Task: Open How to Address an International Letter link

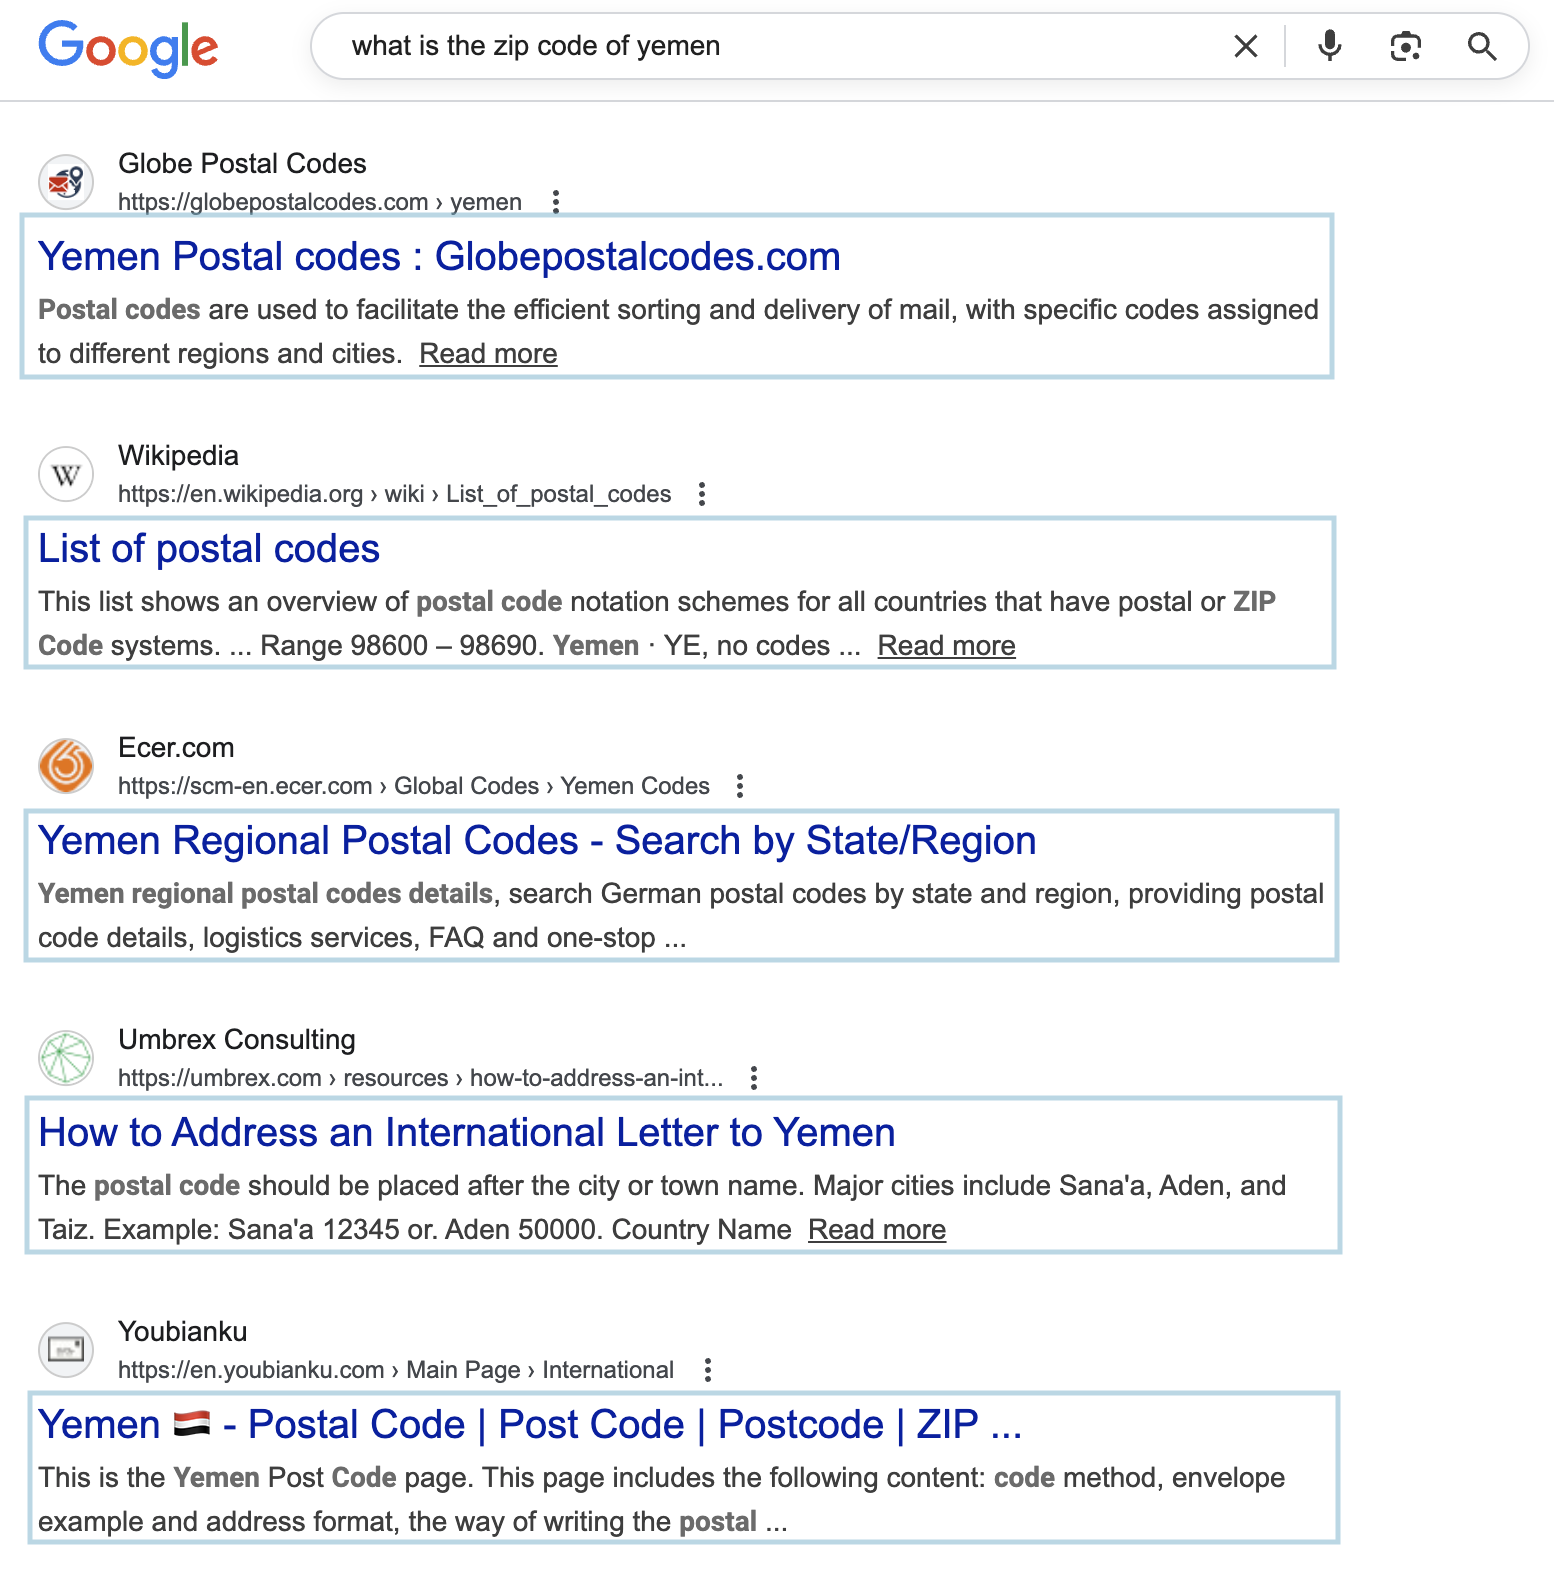Action: pos(466,1133)
